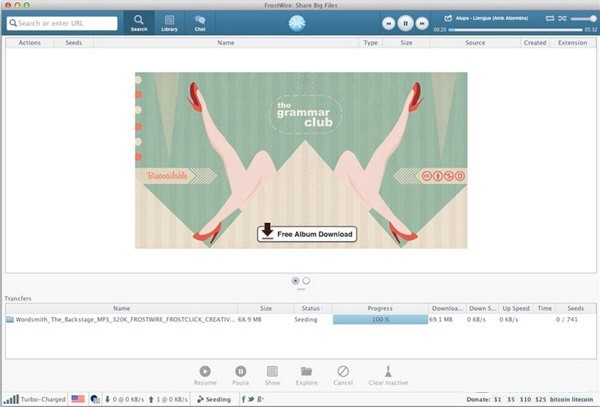Sort search results by Name column
Viewport: 600px width, 407px height.
point(226,42)
